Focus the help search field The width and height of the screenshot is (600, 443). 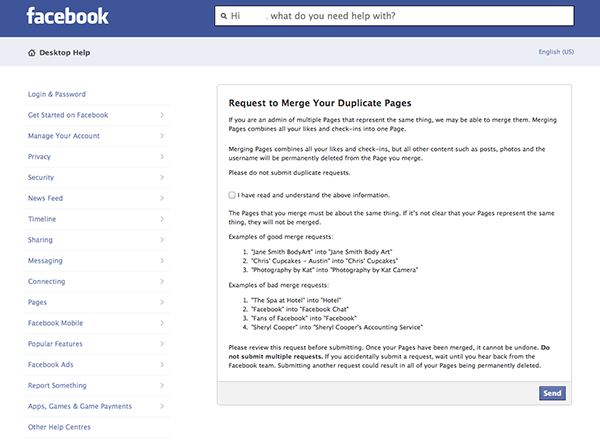[394, 16]
